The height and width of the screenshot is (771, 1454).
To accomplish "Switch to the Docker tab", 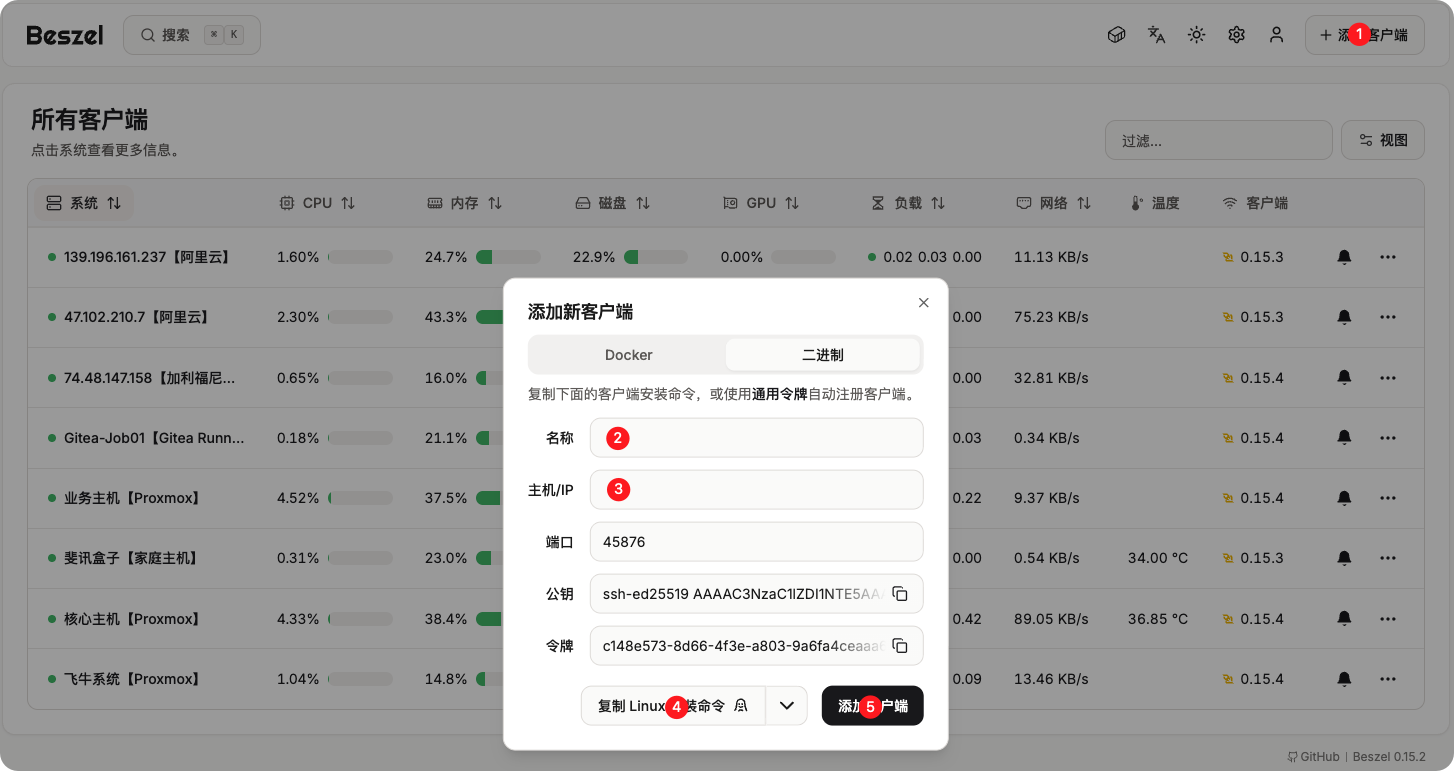I will pos(628,355).
